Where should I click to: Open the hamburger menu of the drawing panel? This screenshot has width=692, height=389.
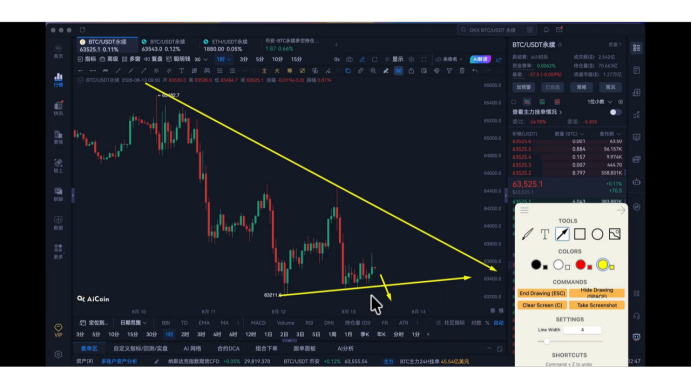tap(524, 210)
